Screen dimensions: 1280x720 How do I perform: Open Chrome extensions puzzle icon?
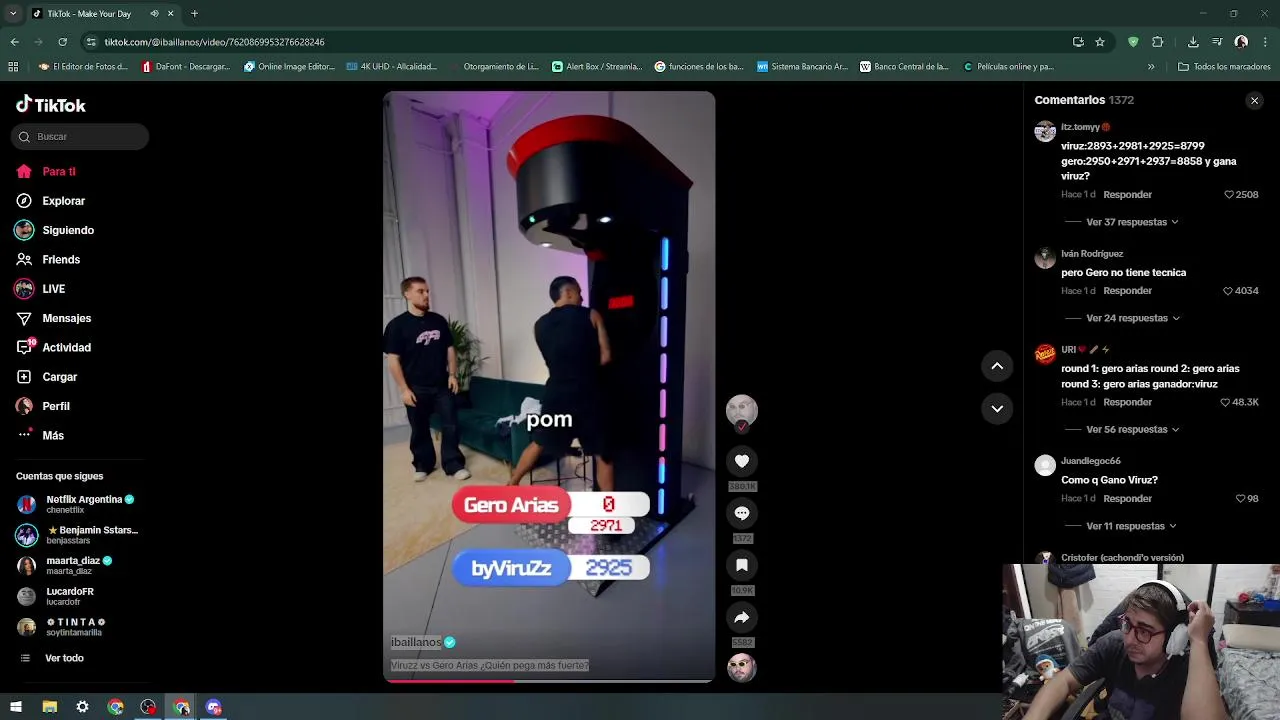[x=1158, y=42]
